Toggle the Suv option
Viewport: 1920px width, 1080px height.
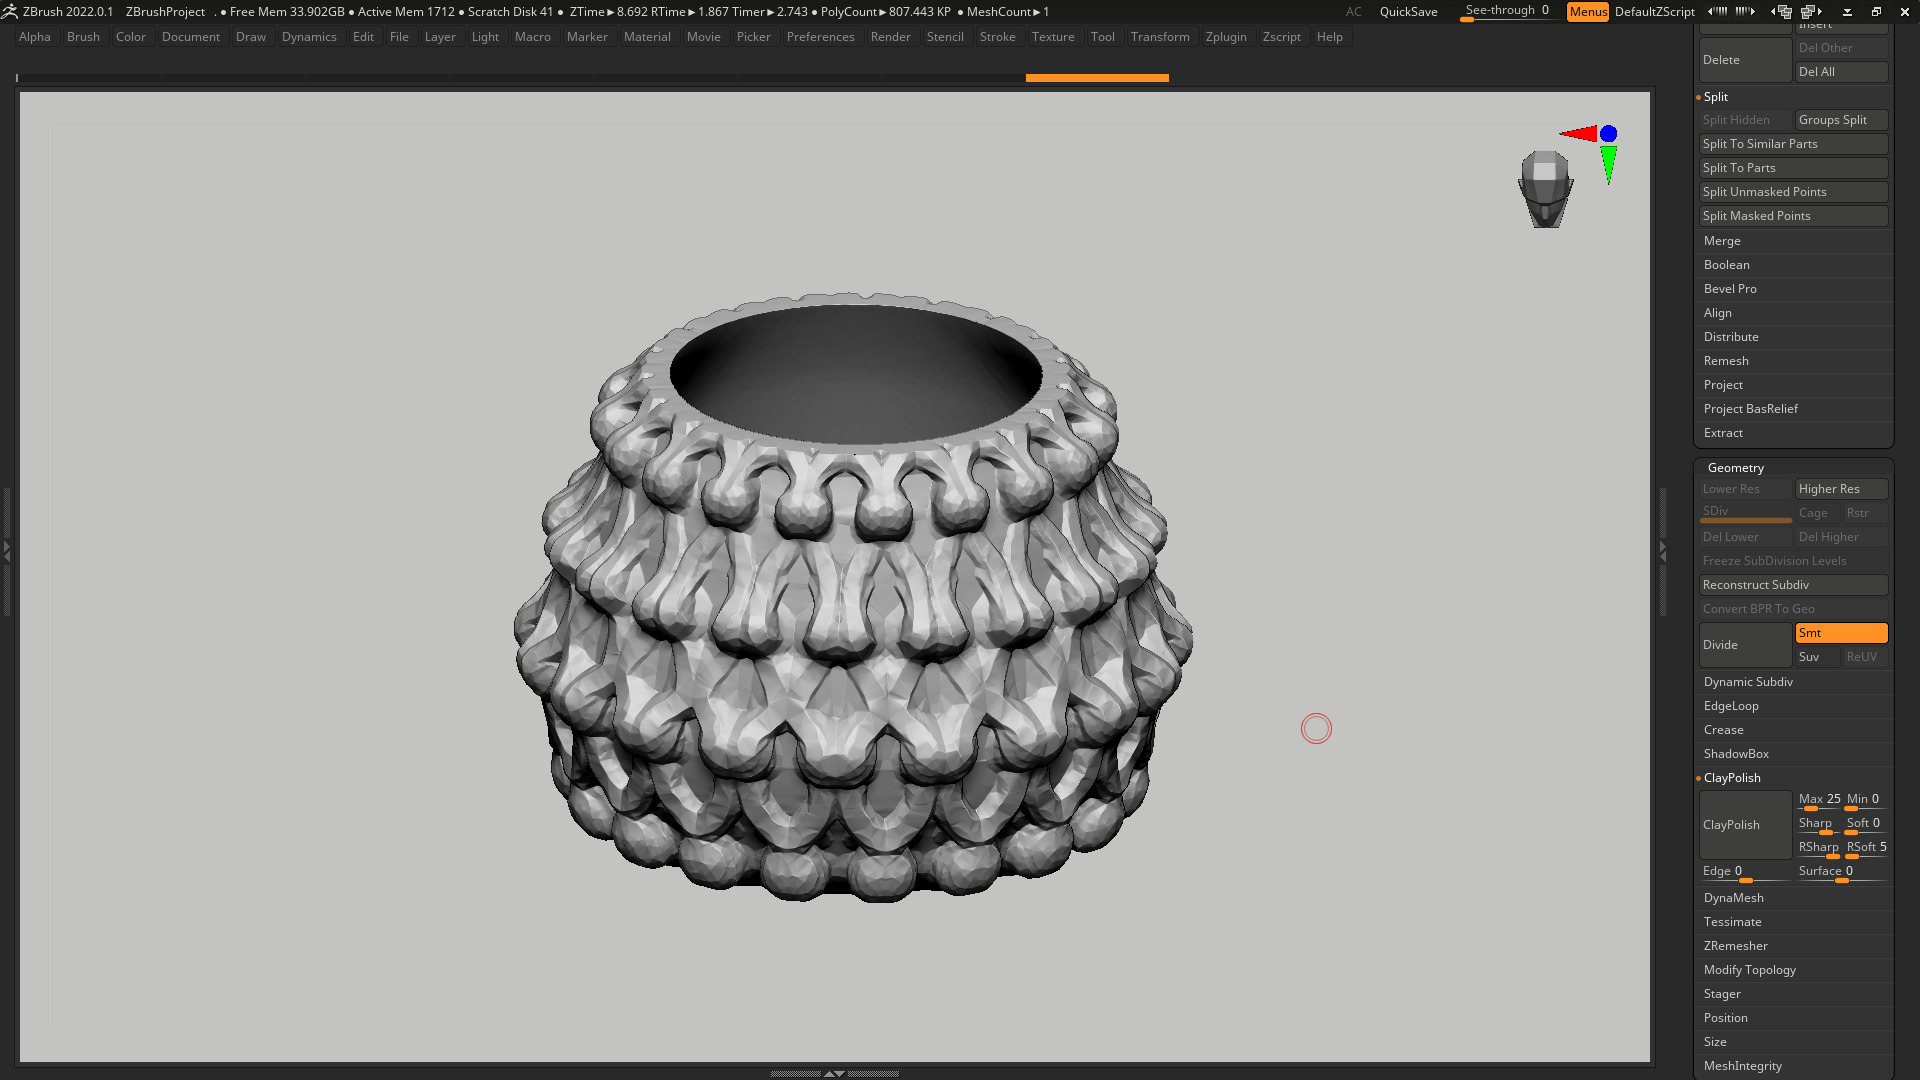pyautogui.click(x=1817, y=657)
